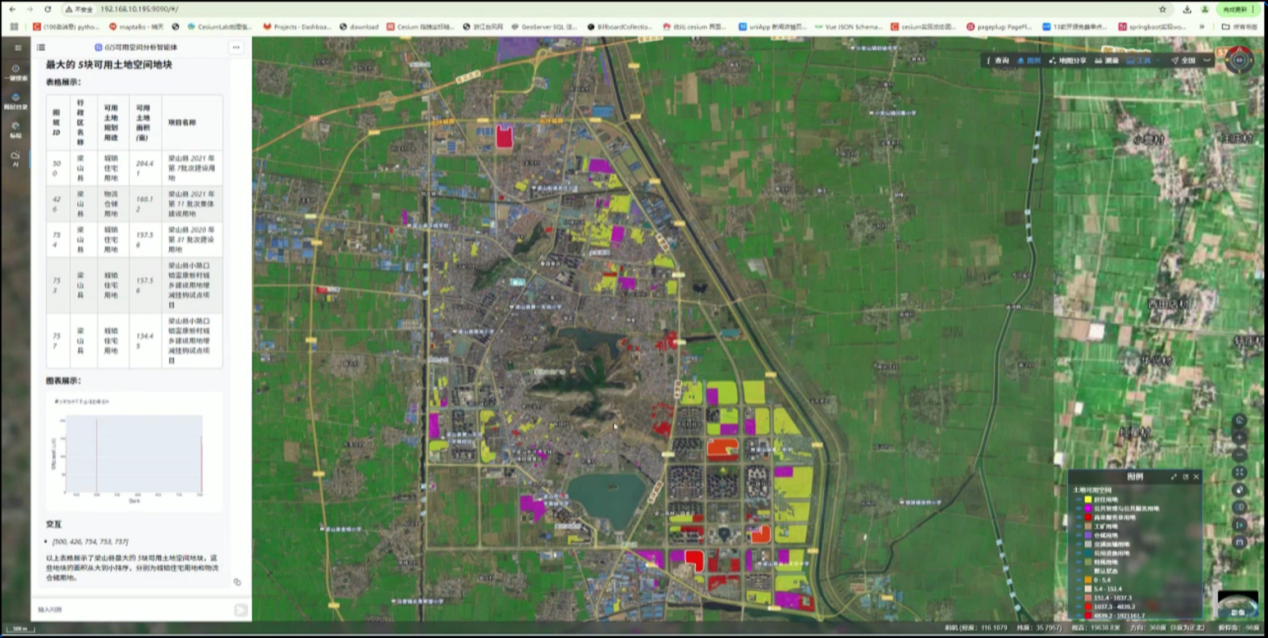Click the yellow 居住用地 color swatch
1268x638 pixels.
pyautogui.click(x=1088, y=499)
